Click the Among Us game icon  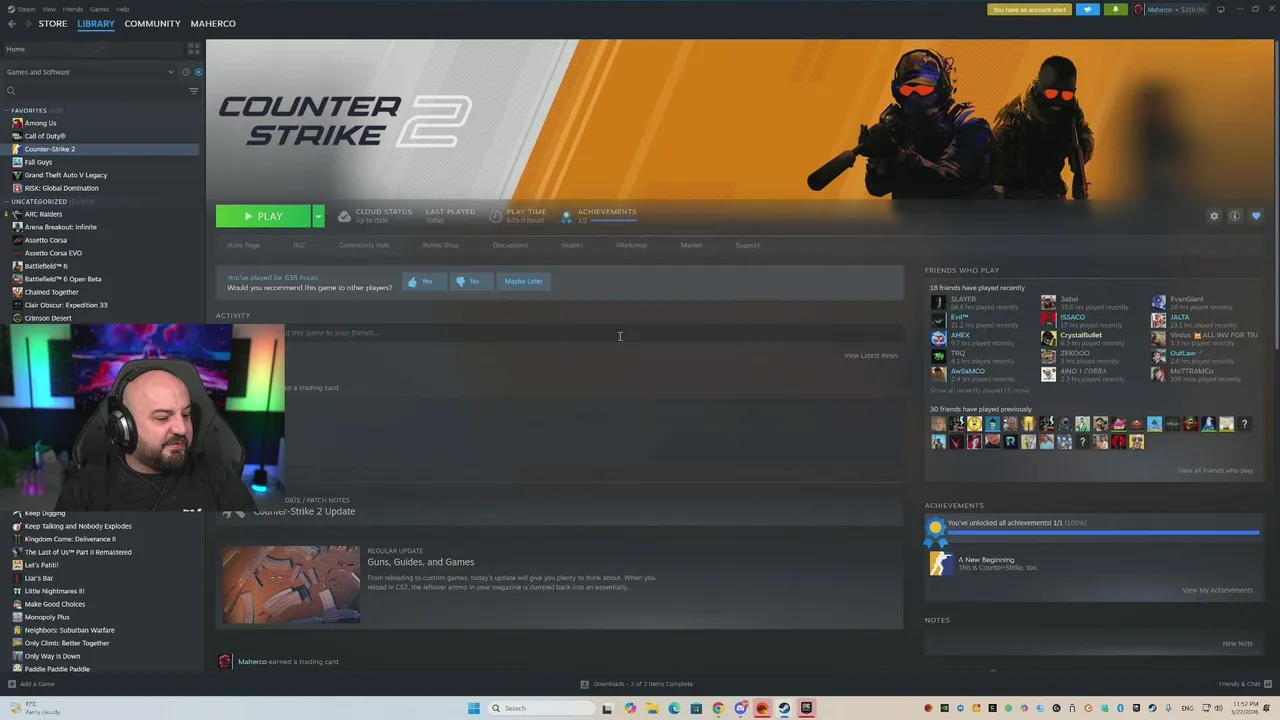(x=17, y=123)
